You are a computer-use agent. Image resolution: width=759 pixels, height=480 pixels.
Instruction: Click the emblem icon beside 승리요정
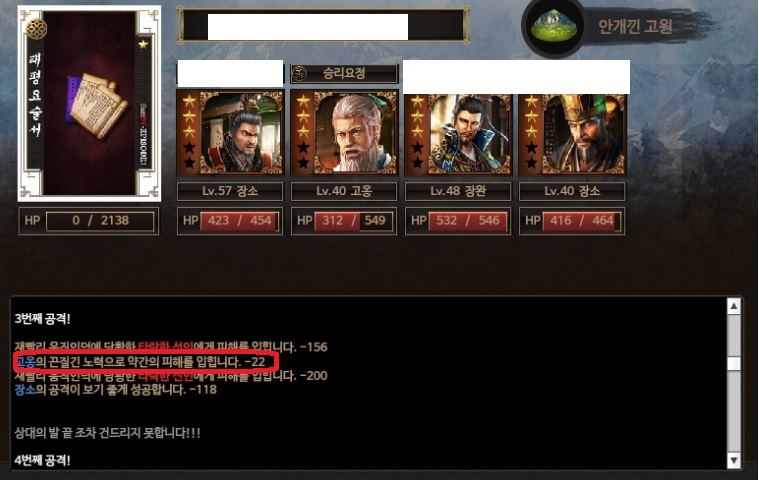300,74
